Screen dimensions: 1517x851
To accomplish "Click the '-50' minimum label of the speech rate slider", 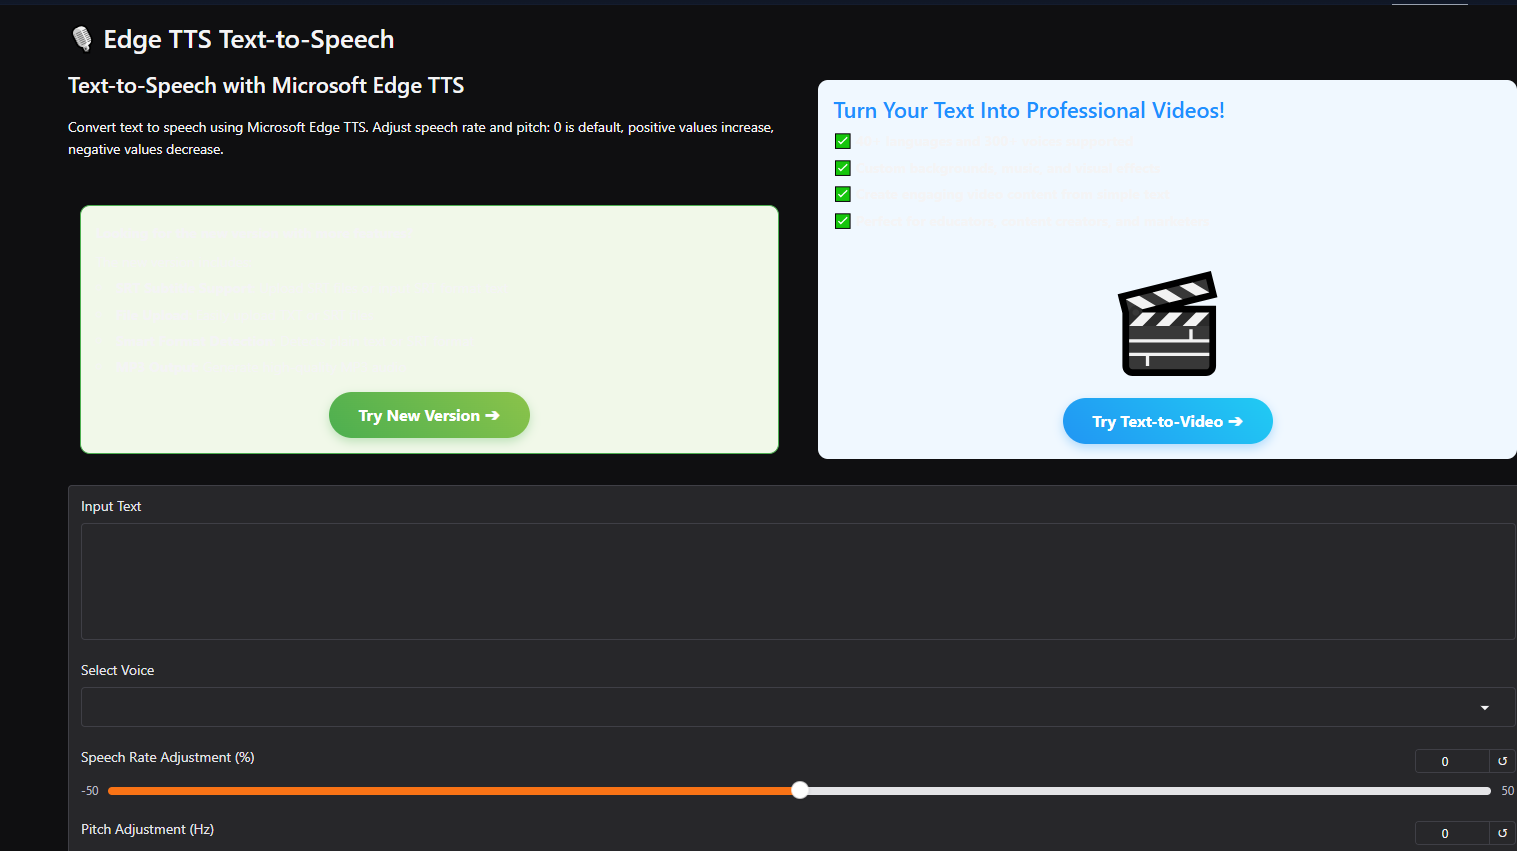I will (90, 791).
